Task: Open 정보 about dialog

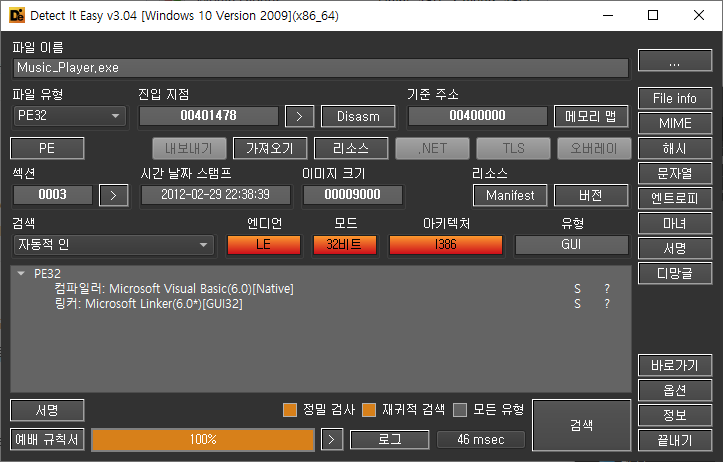Action: [x=675, y=415]
